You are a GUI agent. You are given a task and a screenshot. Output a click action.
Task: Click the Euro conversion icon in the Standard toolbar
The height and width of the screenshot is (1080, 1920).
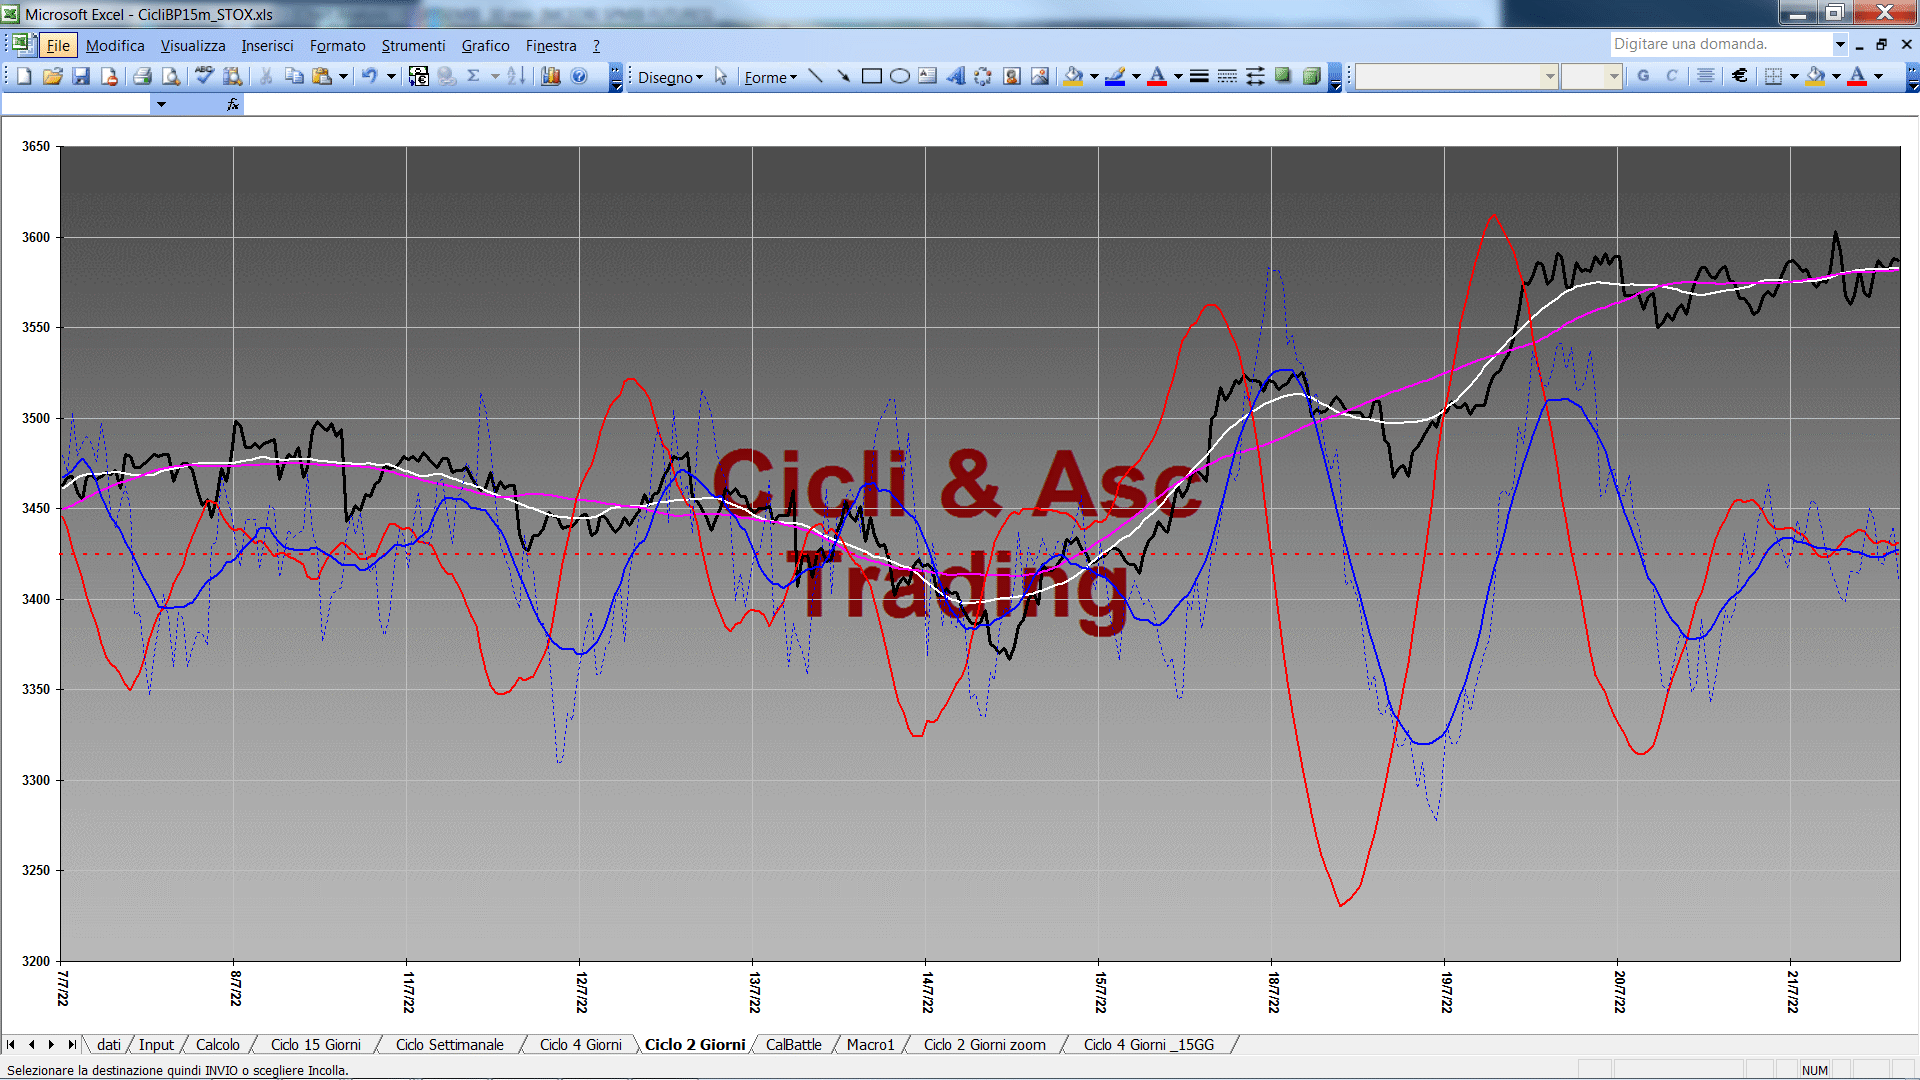418,76
